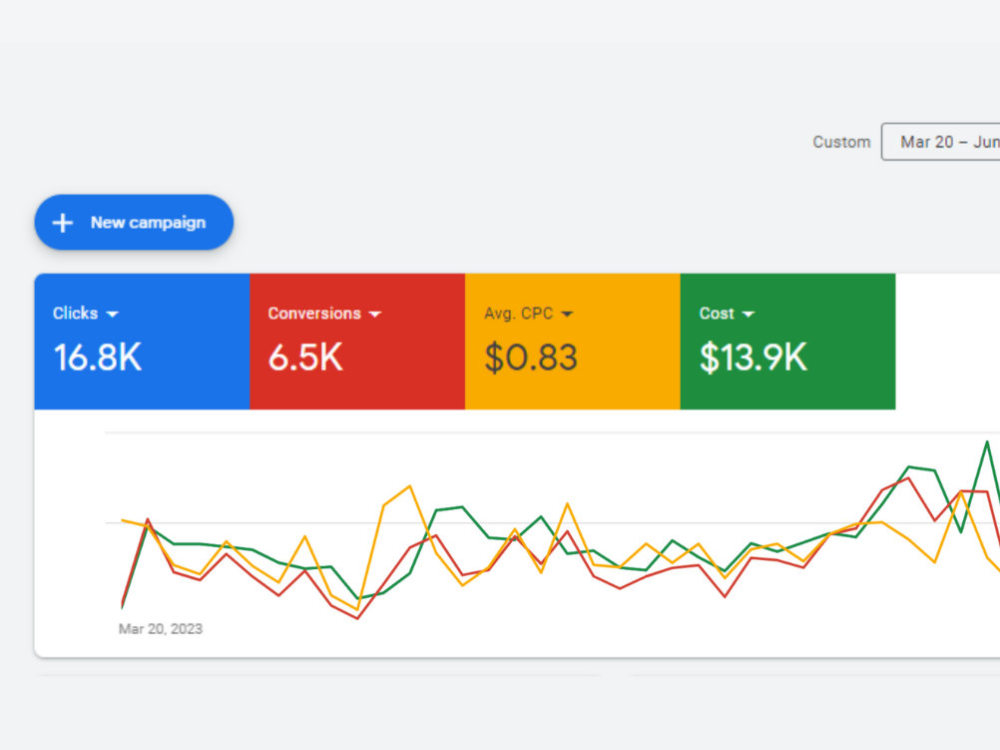This screenshot has width=1000, height=750.
Task: Select the green Cost $13.9K card
Action: (788, 341)
